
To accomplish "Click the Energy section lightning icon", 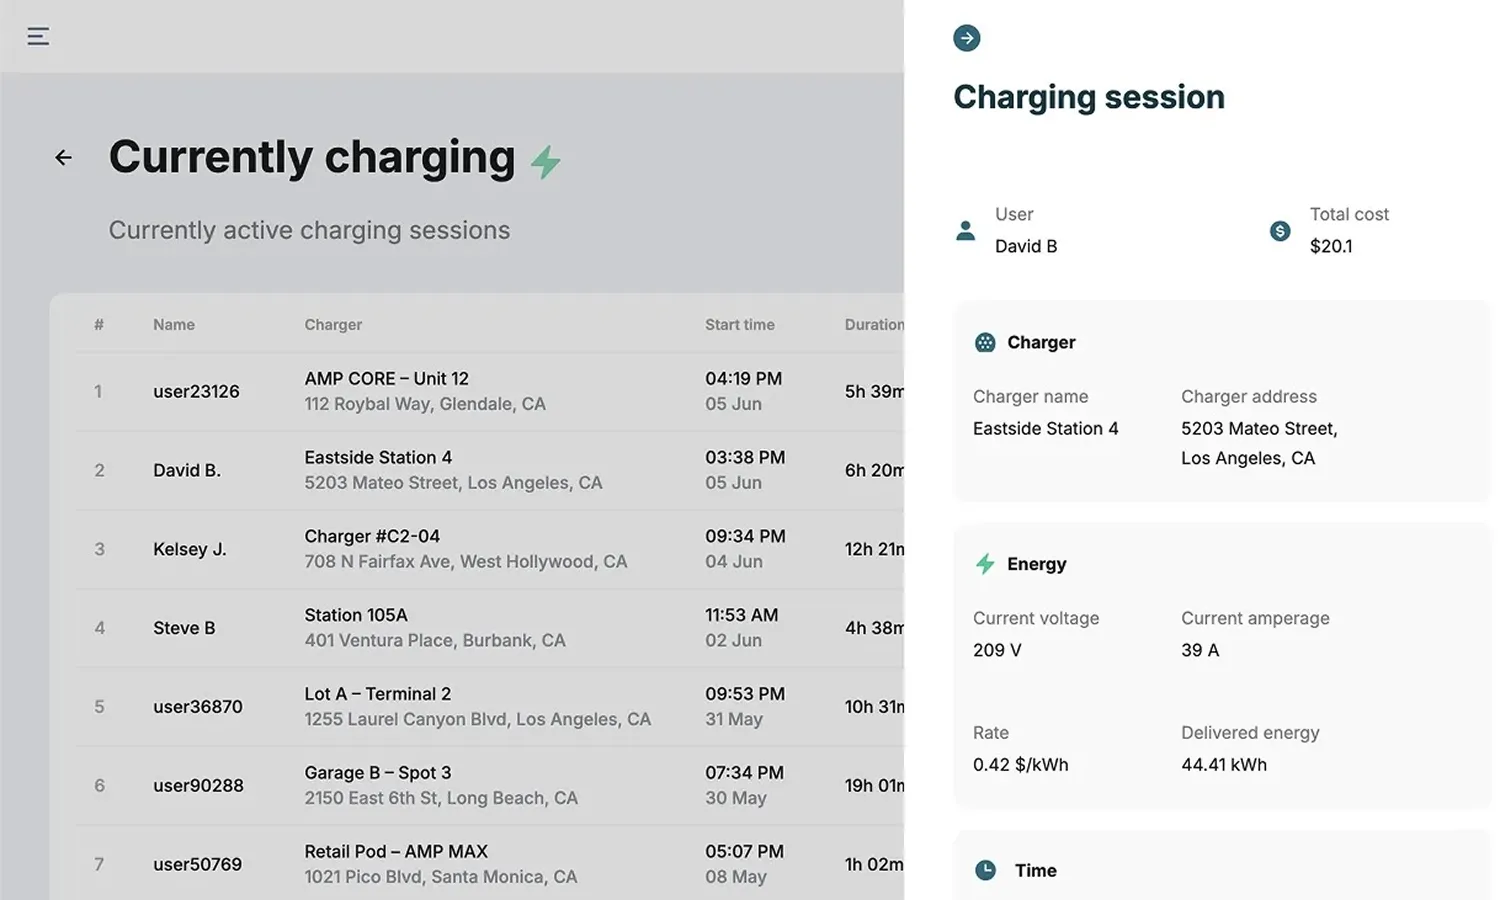I will coord(985,564).
